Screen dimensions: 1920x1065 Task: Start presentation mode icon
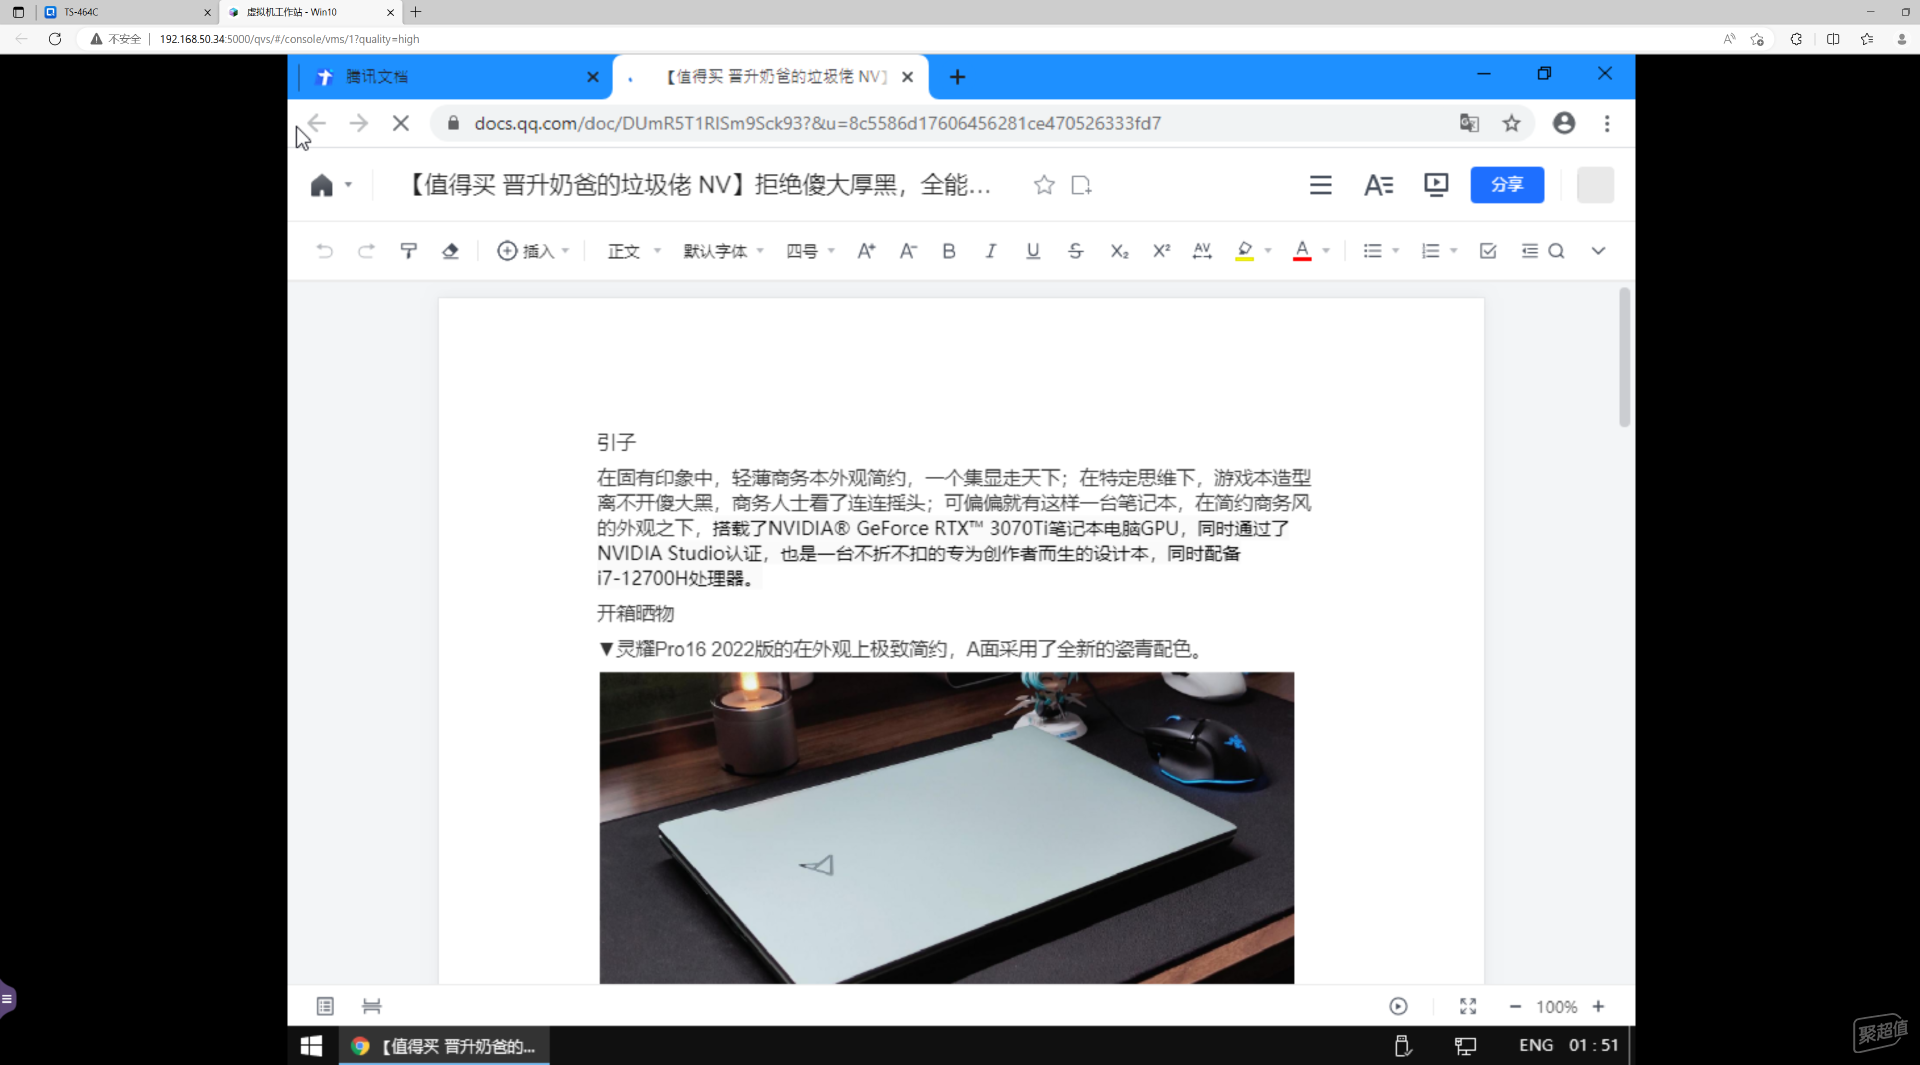[x=1436, y=185]
